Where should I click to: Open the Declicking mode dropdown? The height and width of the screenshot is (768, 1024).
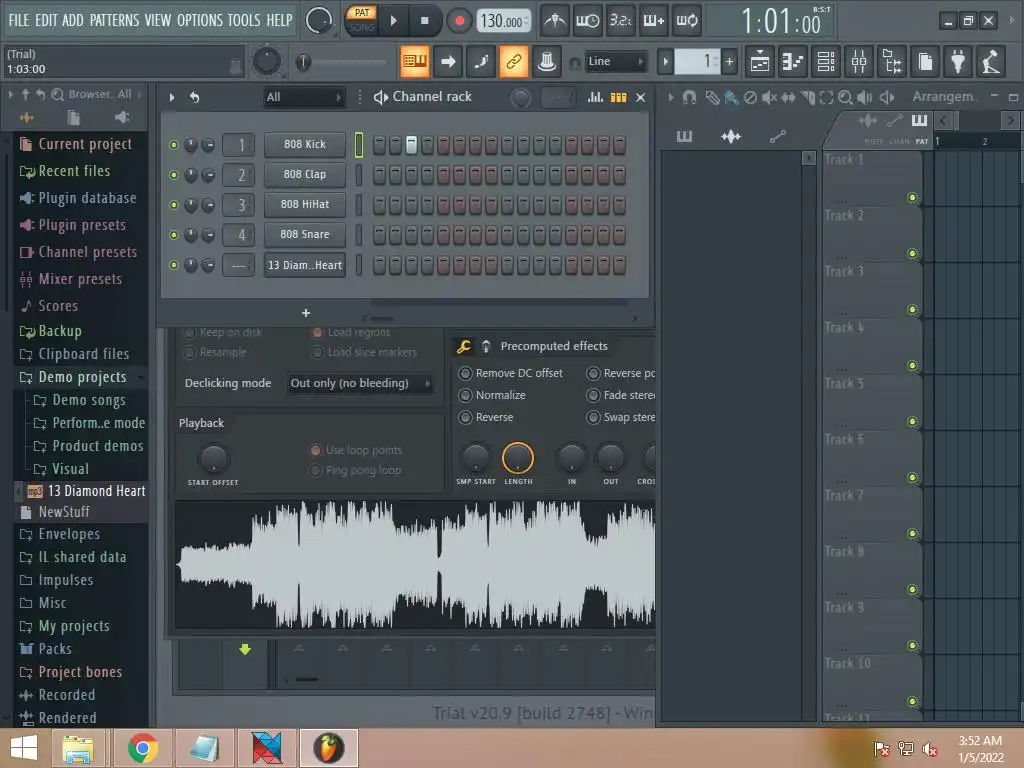(360, 383)
